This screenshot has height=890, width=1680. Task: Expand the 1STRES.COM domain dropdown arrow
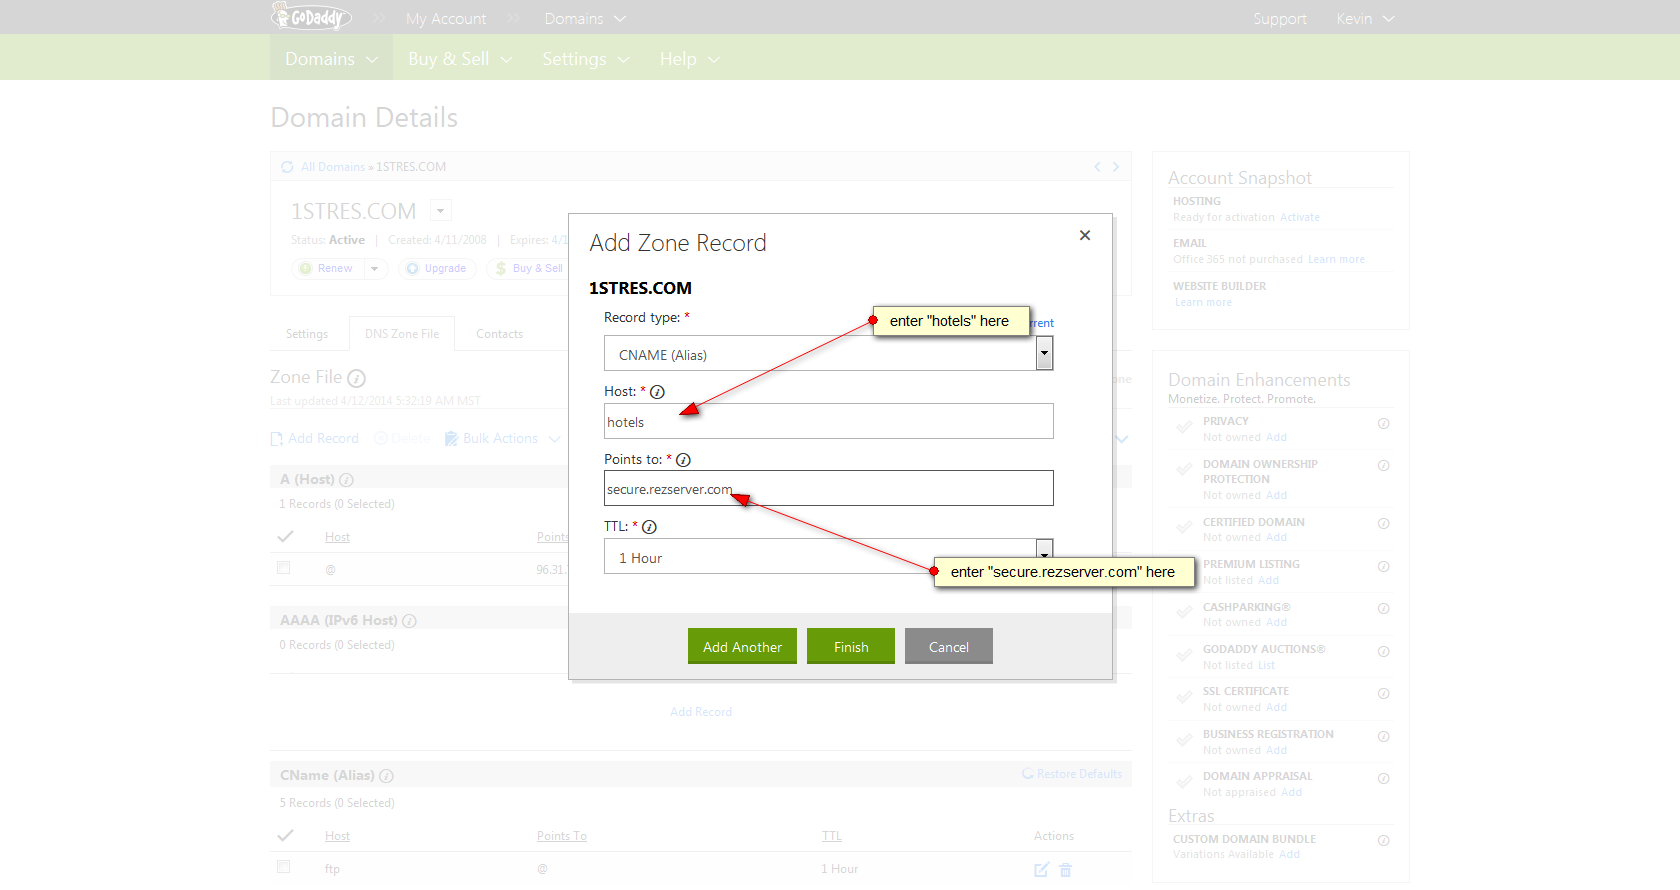coord(441,210)
